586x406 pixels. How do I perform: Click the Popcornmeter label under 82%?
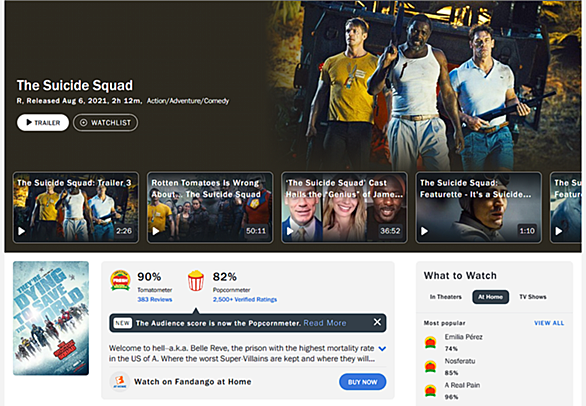click(231, 290)
